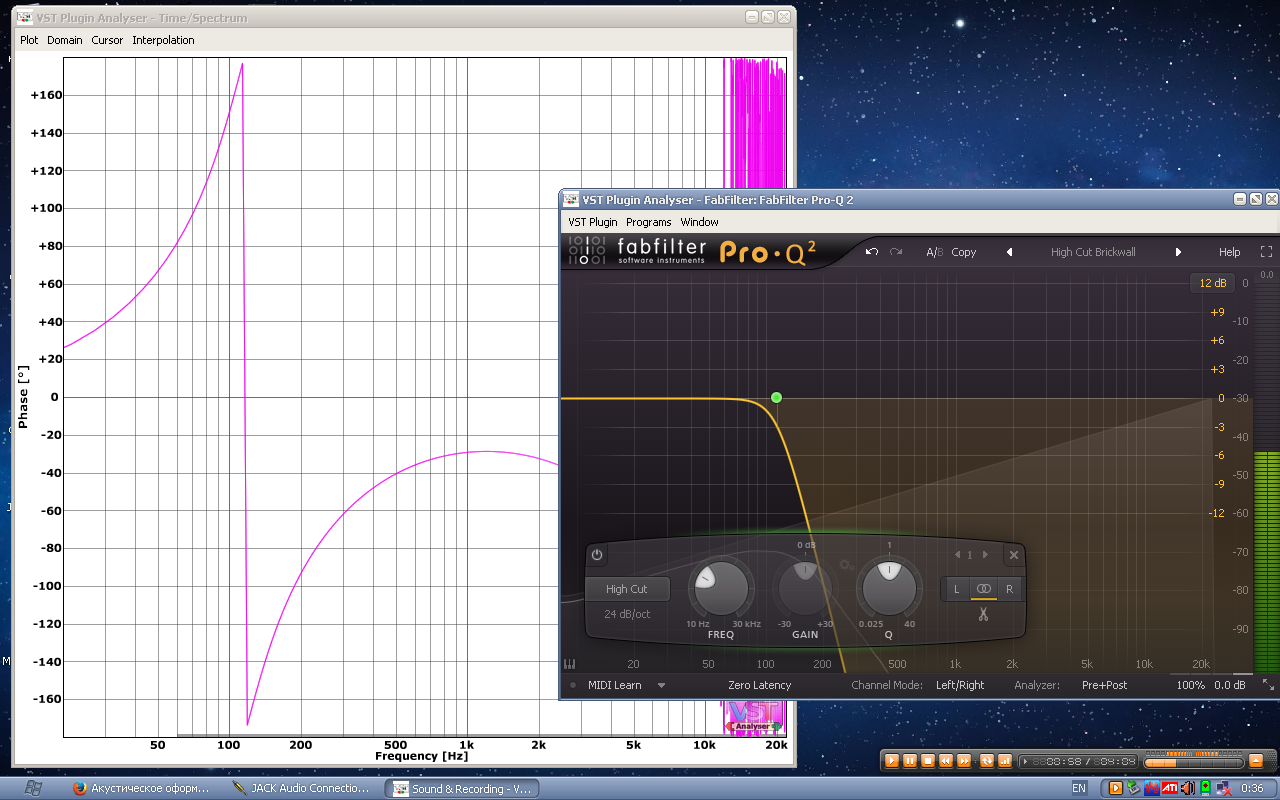Set band to stereo linked channels
The image size is (1280, 800).
pos(983,589)
